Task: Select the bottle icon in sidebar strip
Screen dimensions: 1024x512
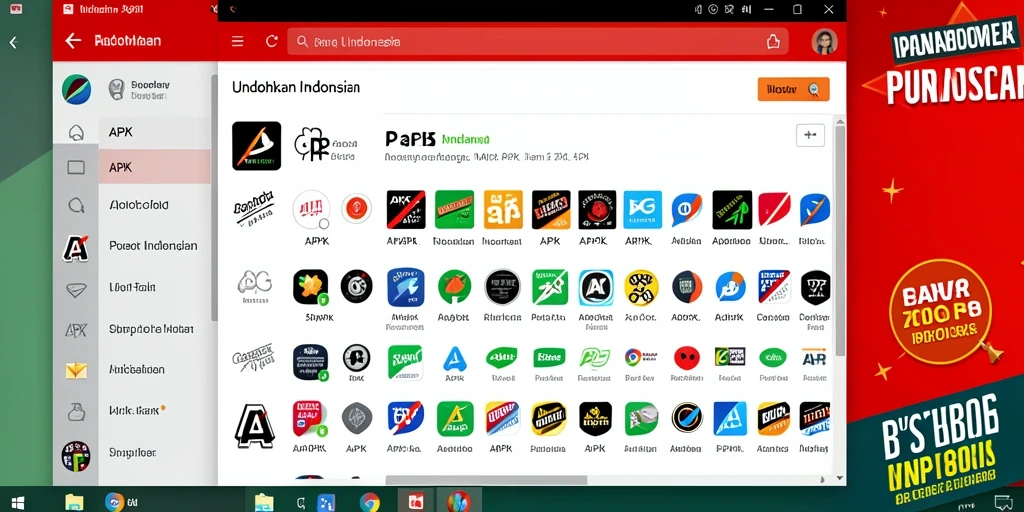Action: click(76, 411)
